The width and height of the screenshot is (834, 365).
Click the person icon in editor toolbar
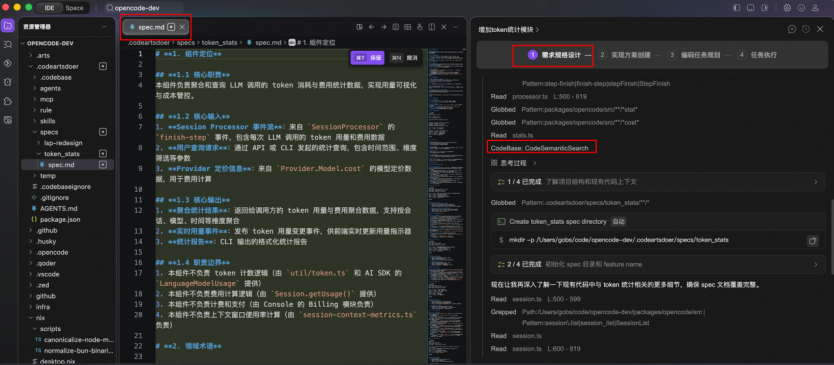tap(419, 27)
